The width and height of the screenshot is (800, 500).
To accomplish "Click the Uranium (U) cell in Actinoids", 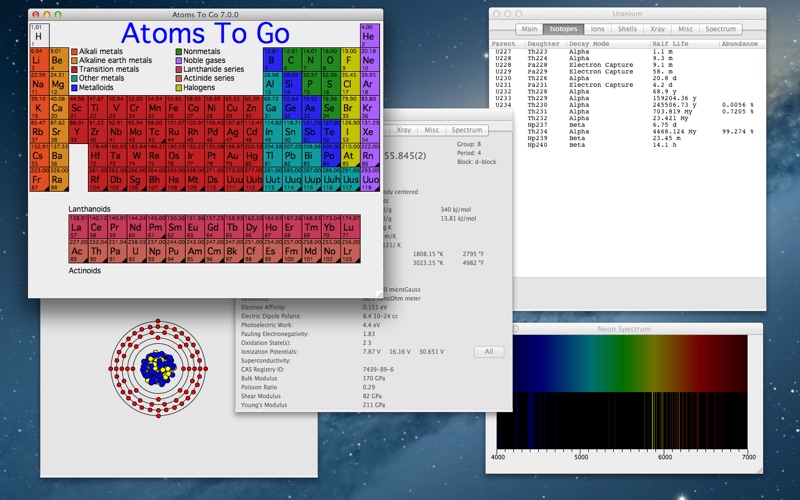I will click(137, 251).
